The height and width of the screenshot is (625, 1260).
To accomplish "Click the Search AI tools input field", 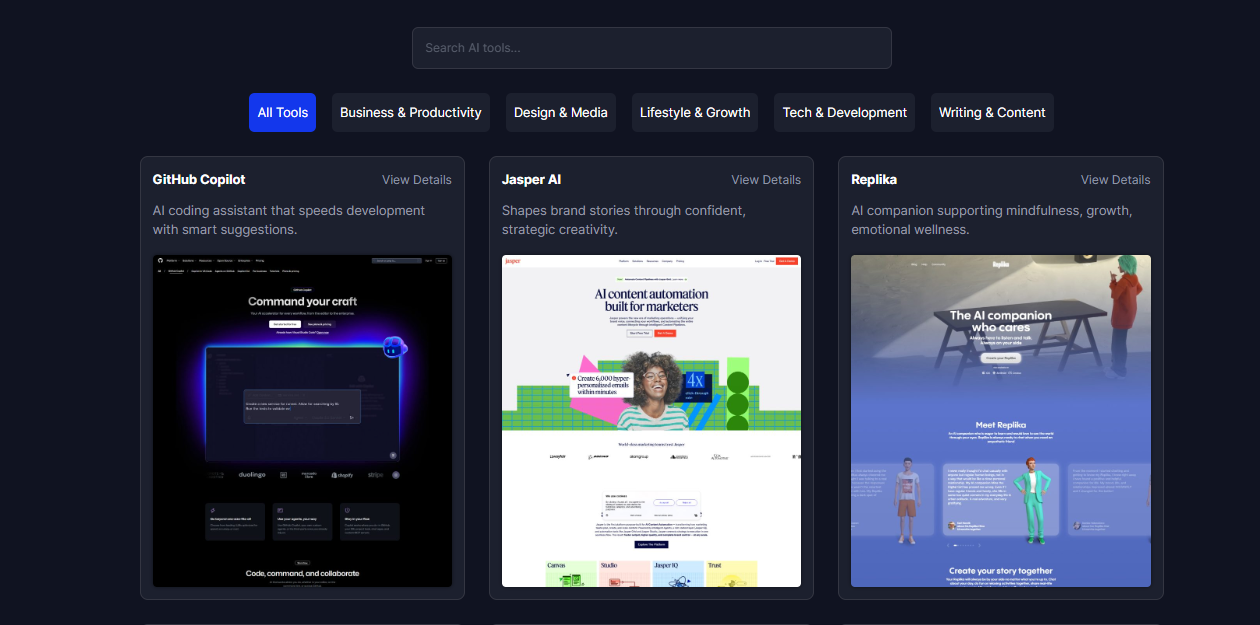I will click(651, 48).
